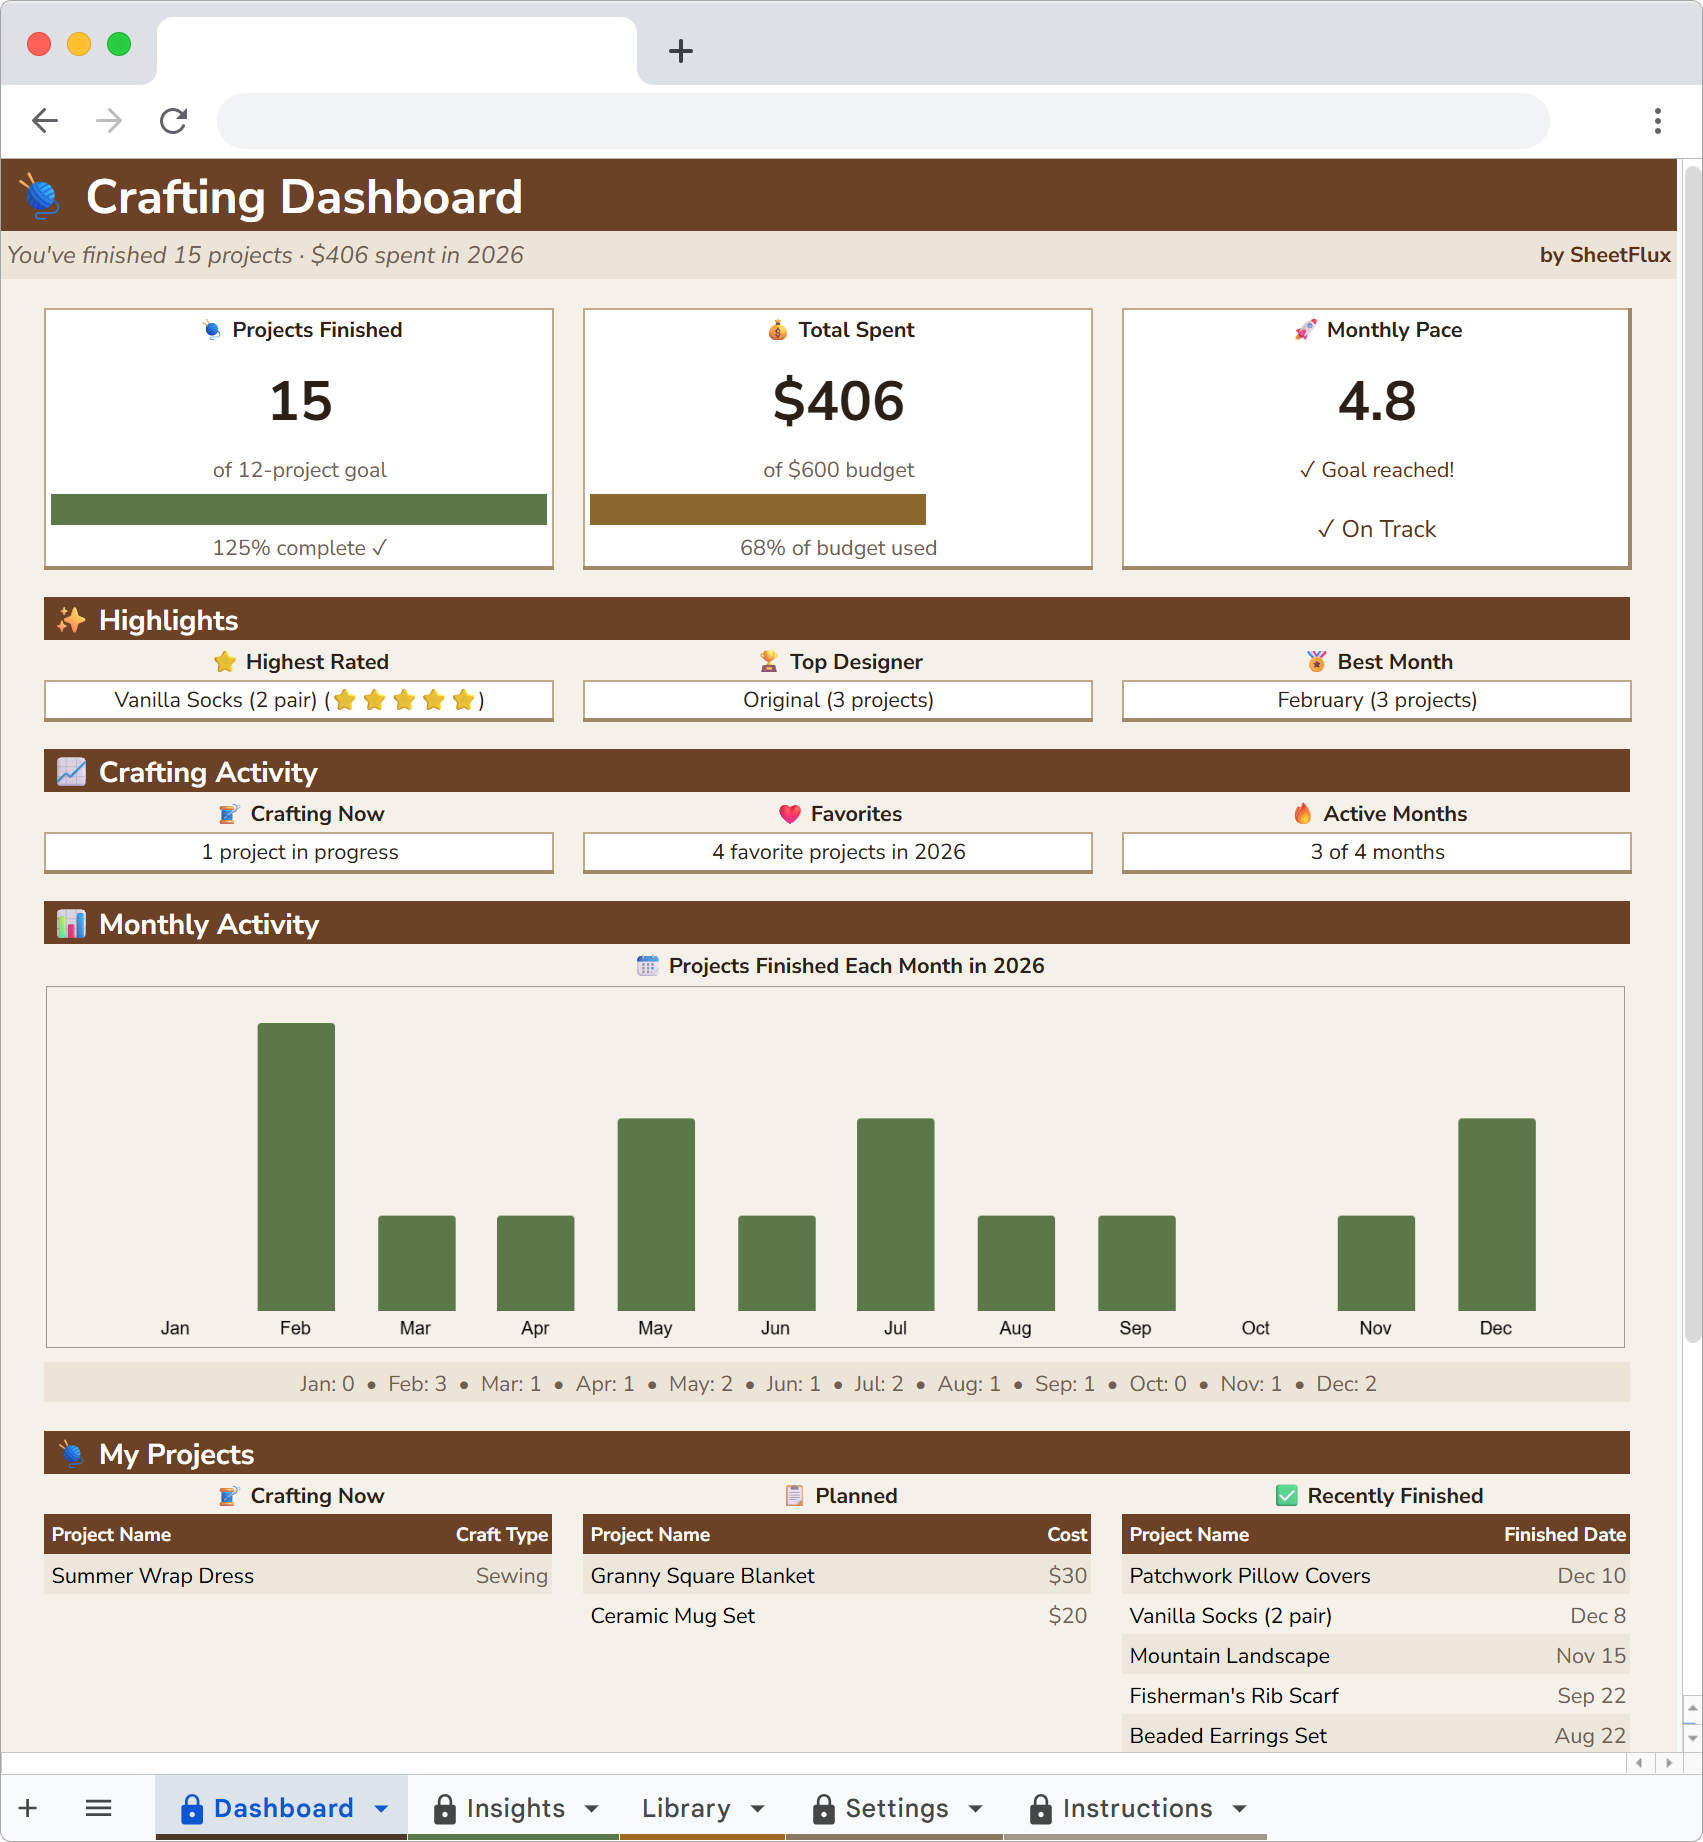The image size is (1703, 1842).
Task: Switch to the Library tab
Action: (688, 1808)
